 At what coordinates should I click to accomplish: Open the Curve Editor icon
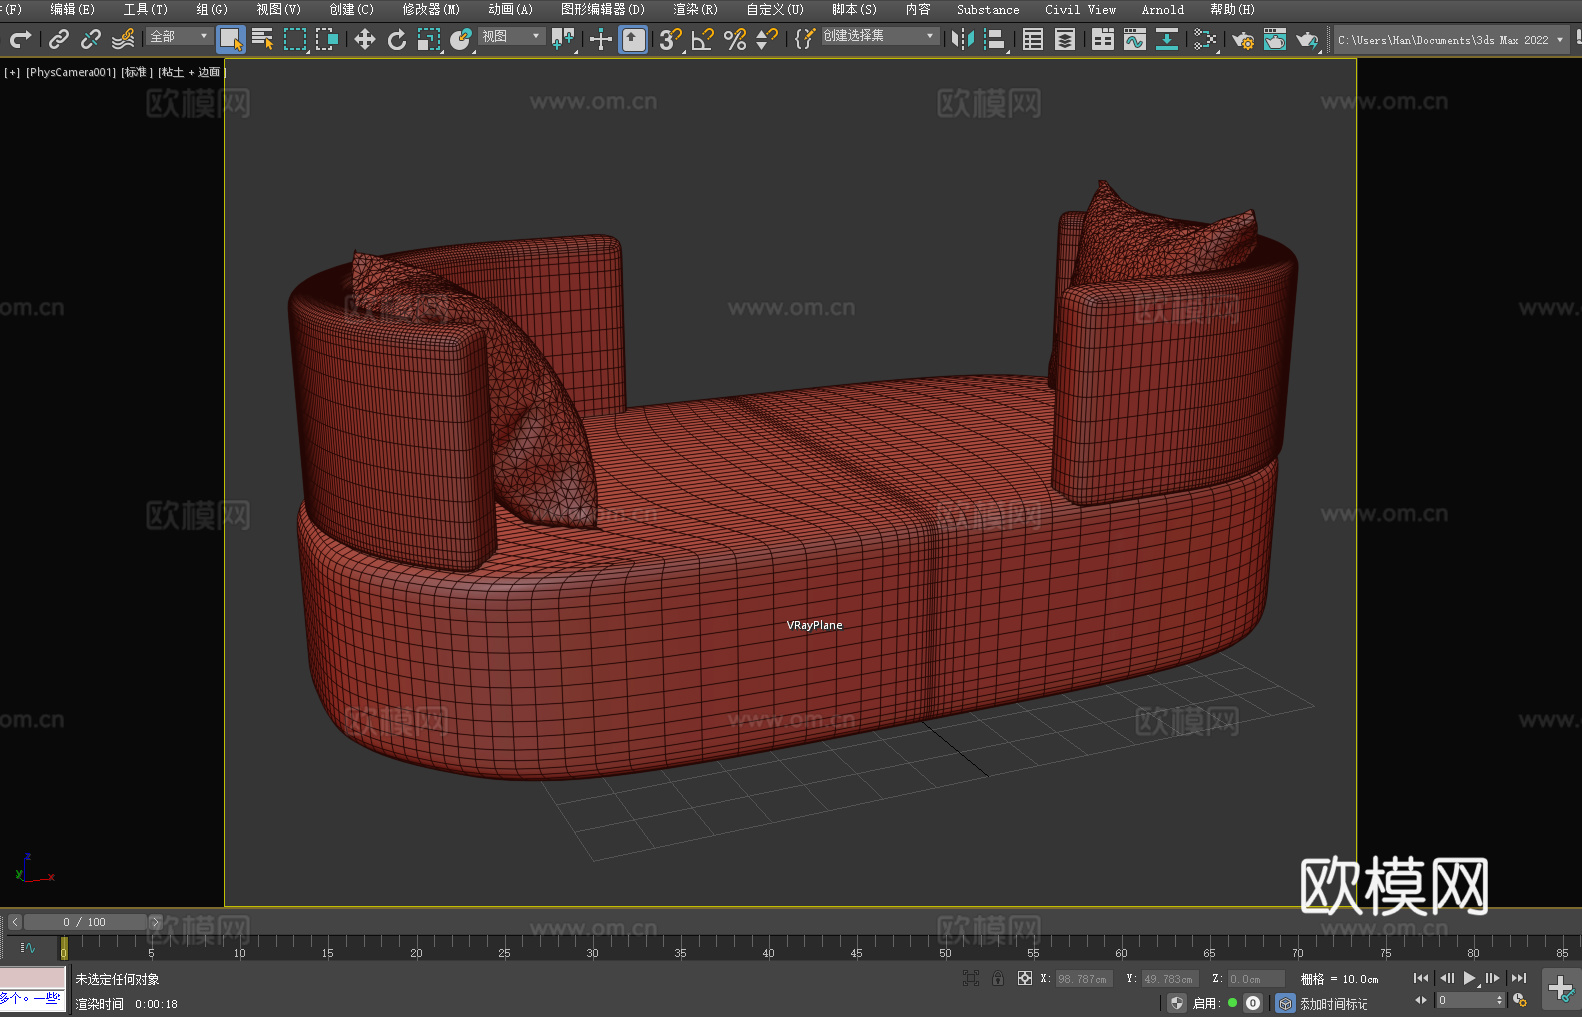1134,39
